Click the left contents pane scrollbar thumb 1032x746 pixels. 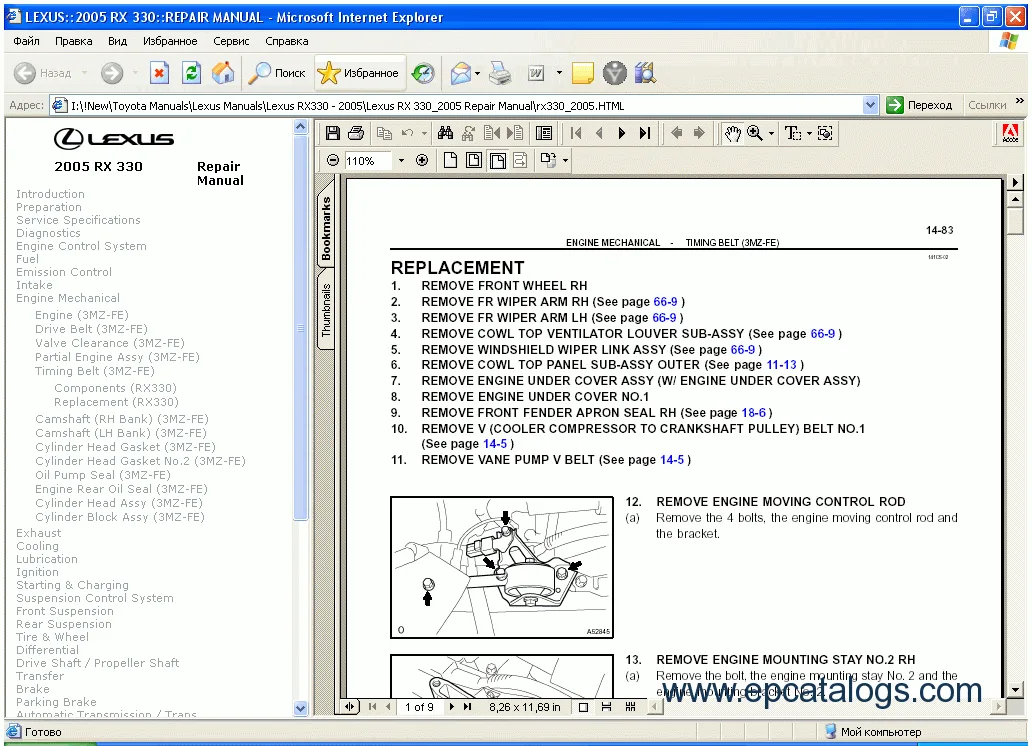coord(301,328)
